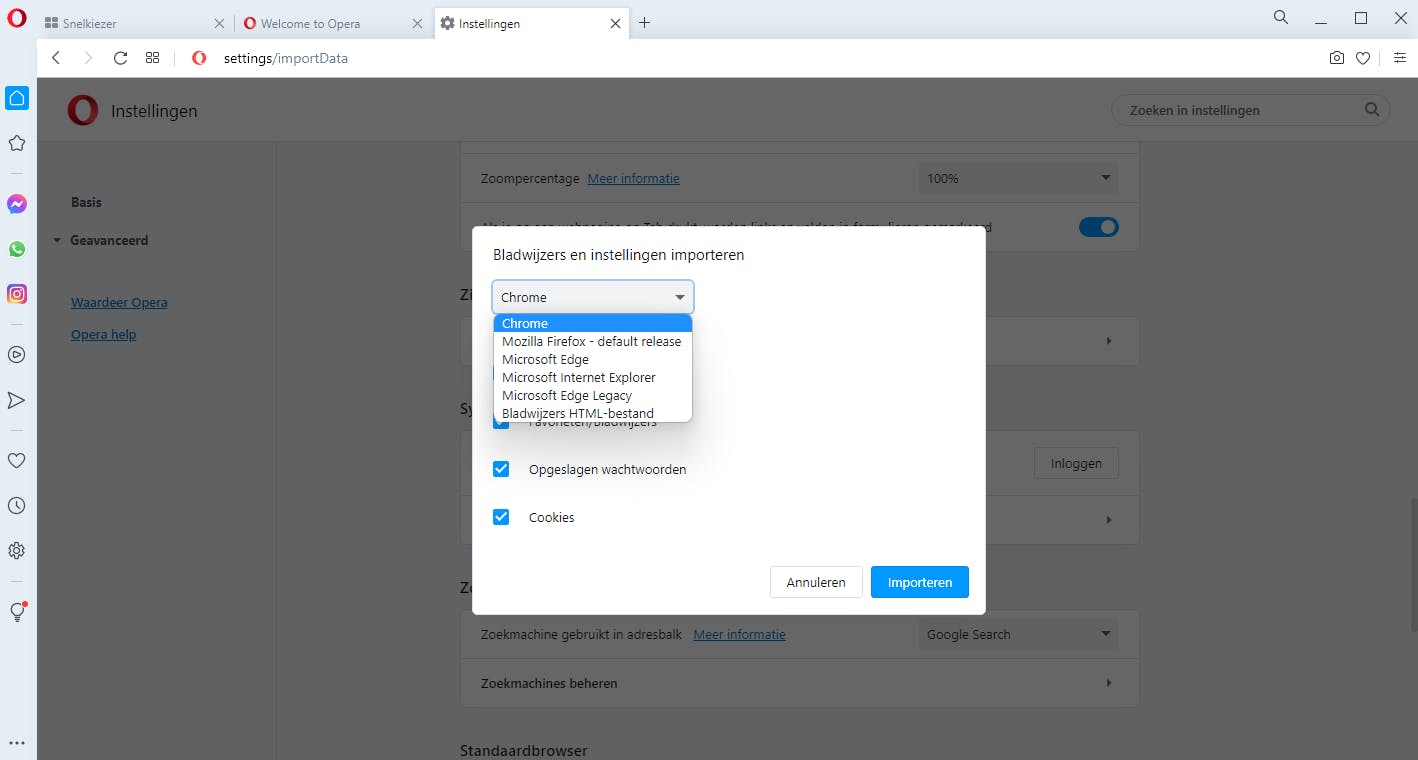
Task: Open a new tab with the plus button
Action: point(645,23)
